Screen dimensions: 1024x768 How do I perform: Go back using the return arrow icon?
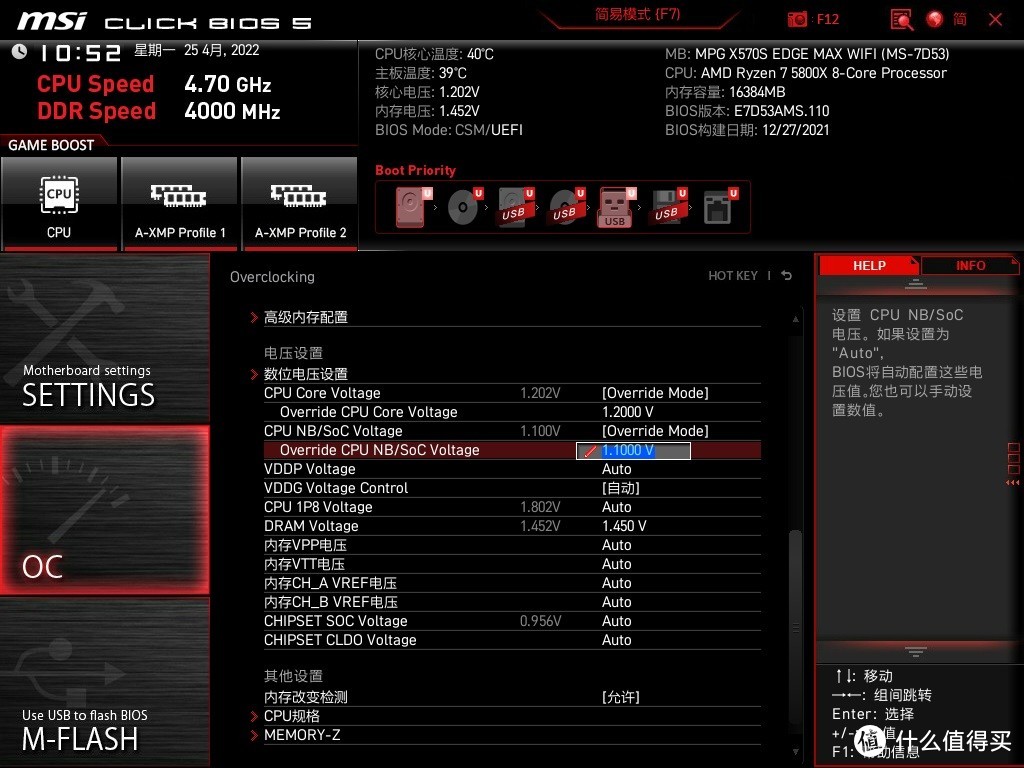(787, 276)
